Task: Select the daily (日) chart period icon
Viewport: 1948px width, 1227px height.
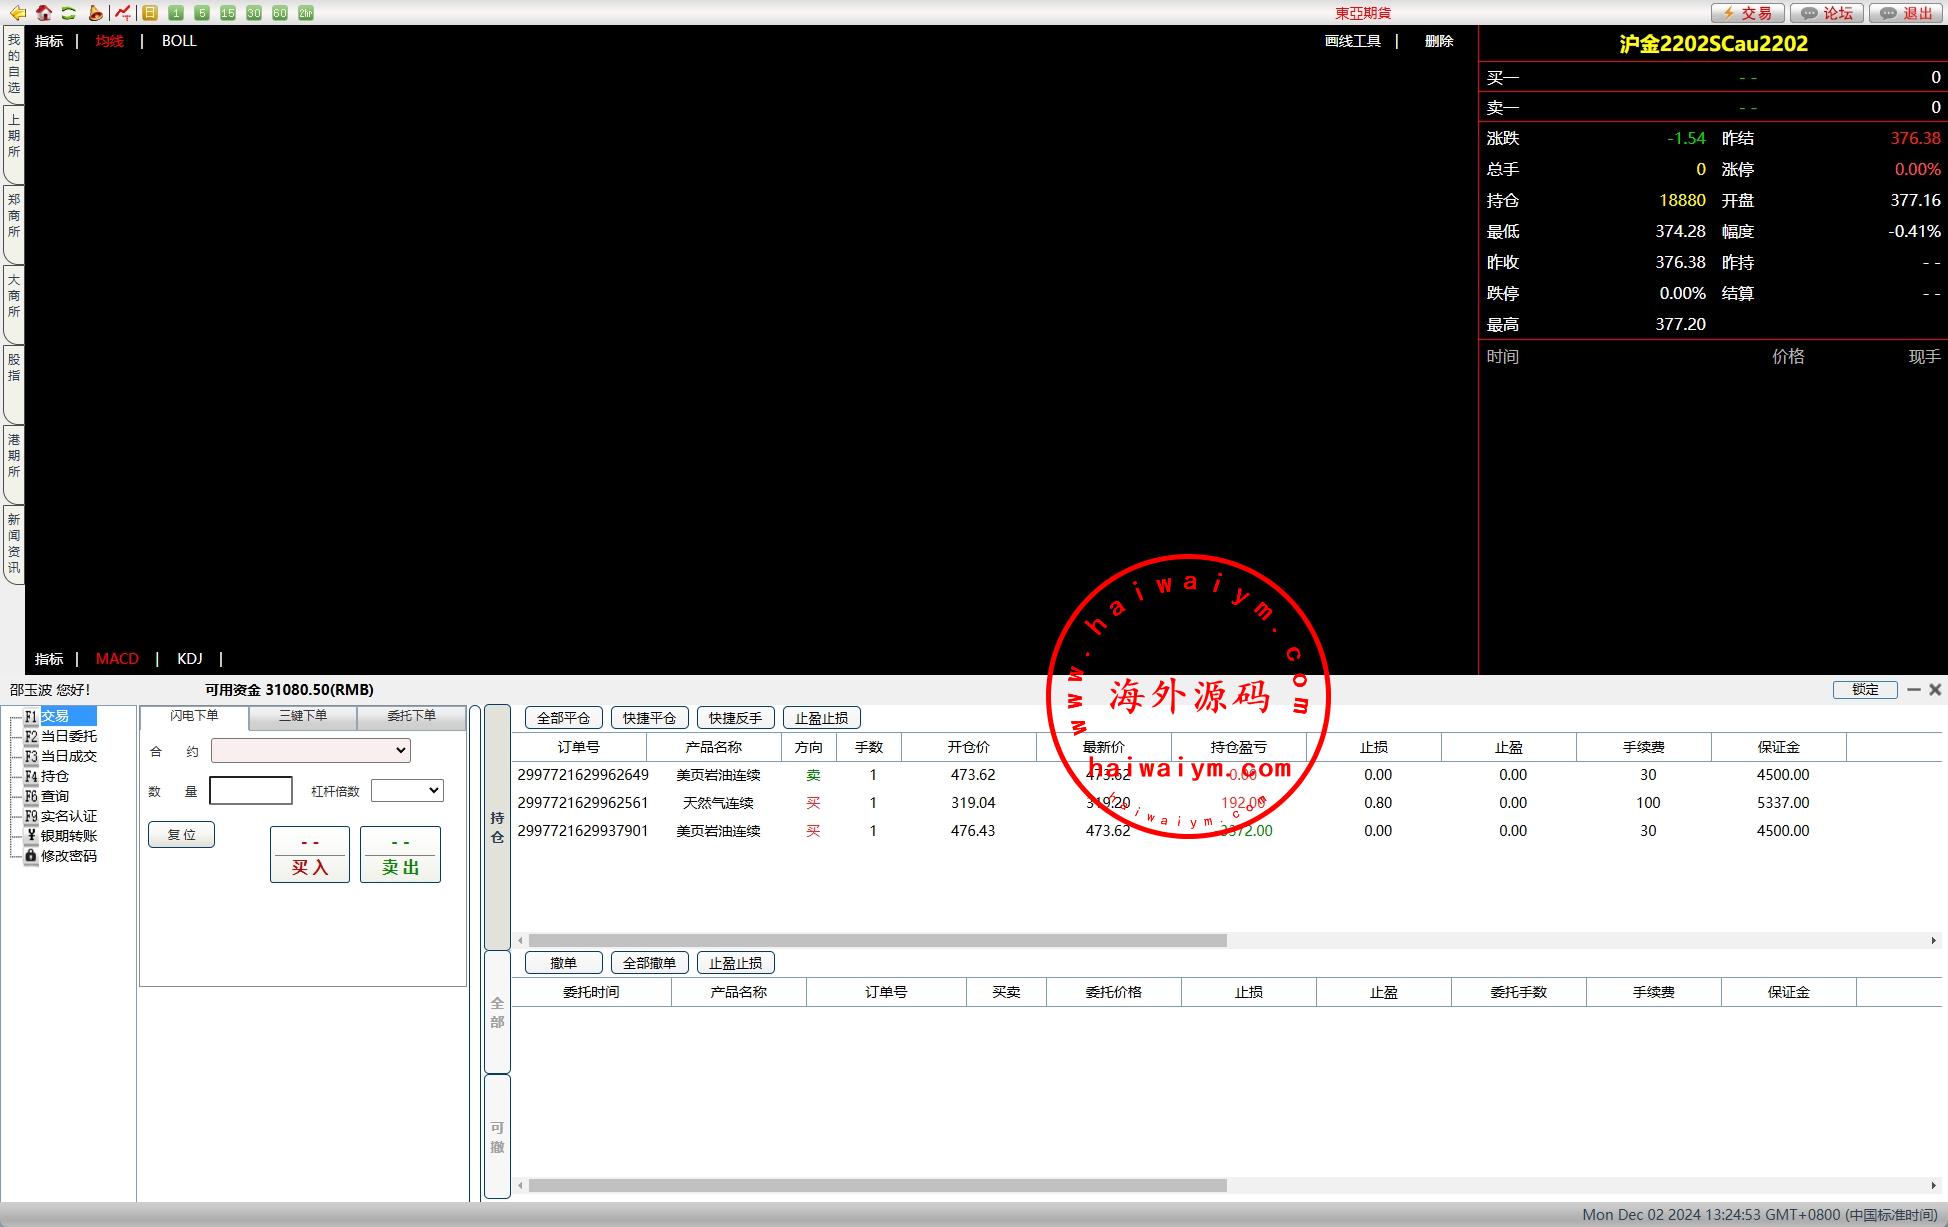Action: pyautogui.click(x=150, y=13)
